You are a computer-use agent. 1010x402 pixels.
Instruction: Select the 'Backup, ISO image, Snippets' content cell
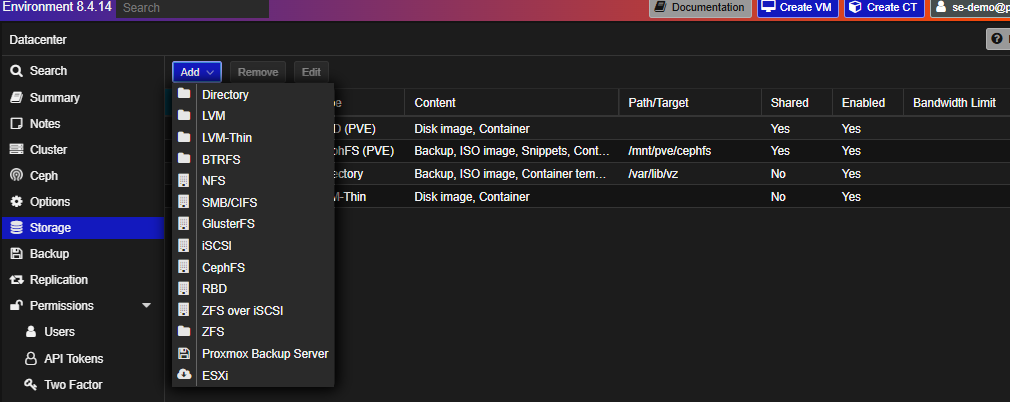coord(512,151)
